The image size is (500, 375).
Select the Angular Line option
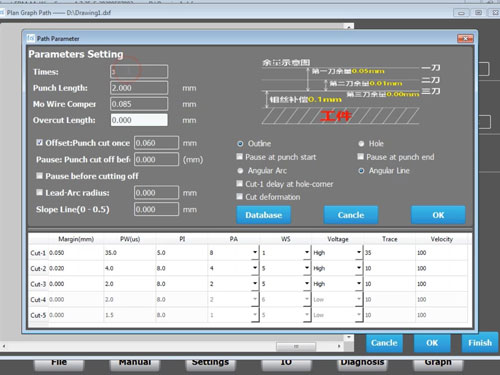[361, 171]
